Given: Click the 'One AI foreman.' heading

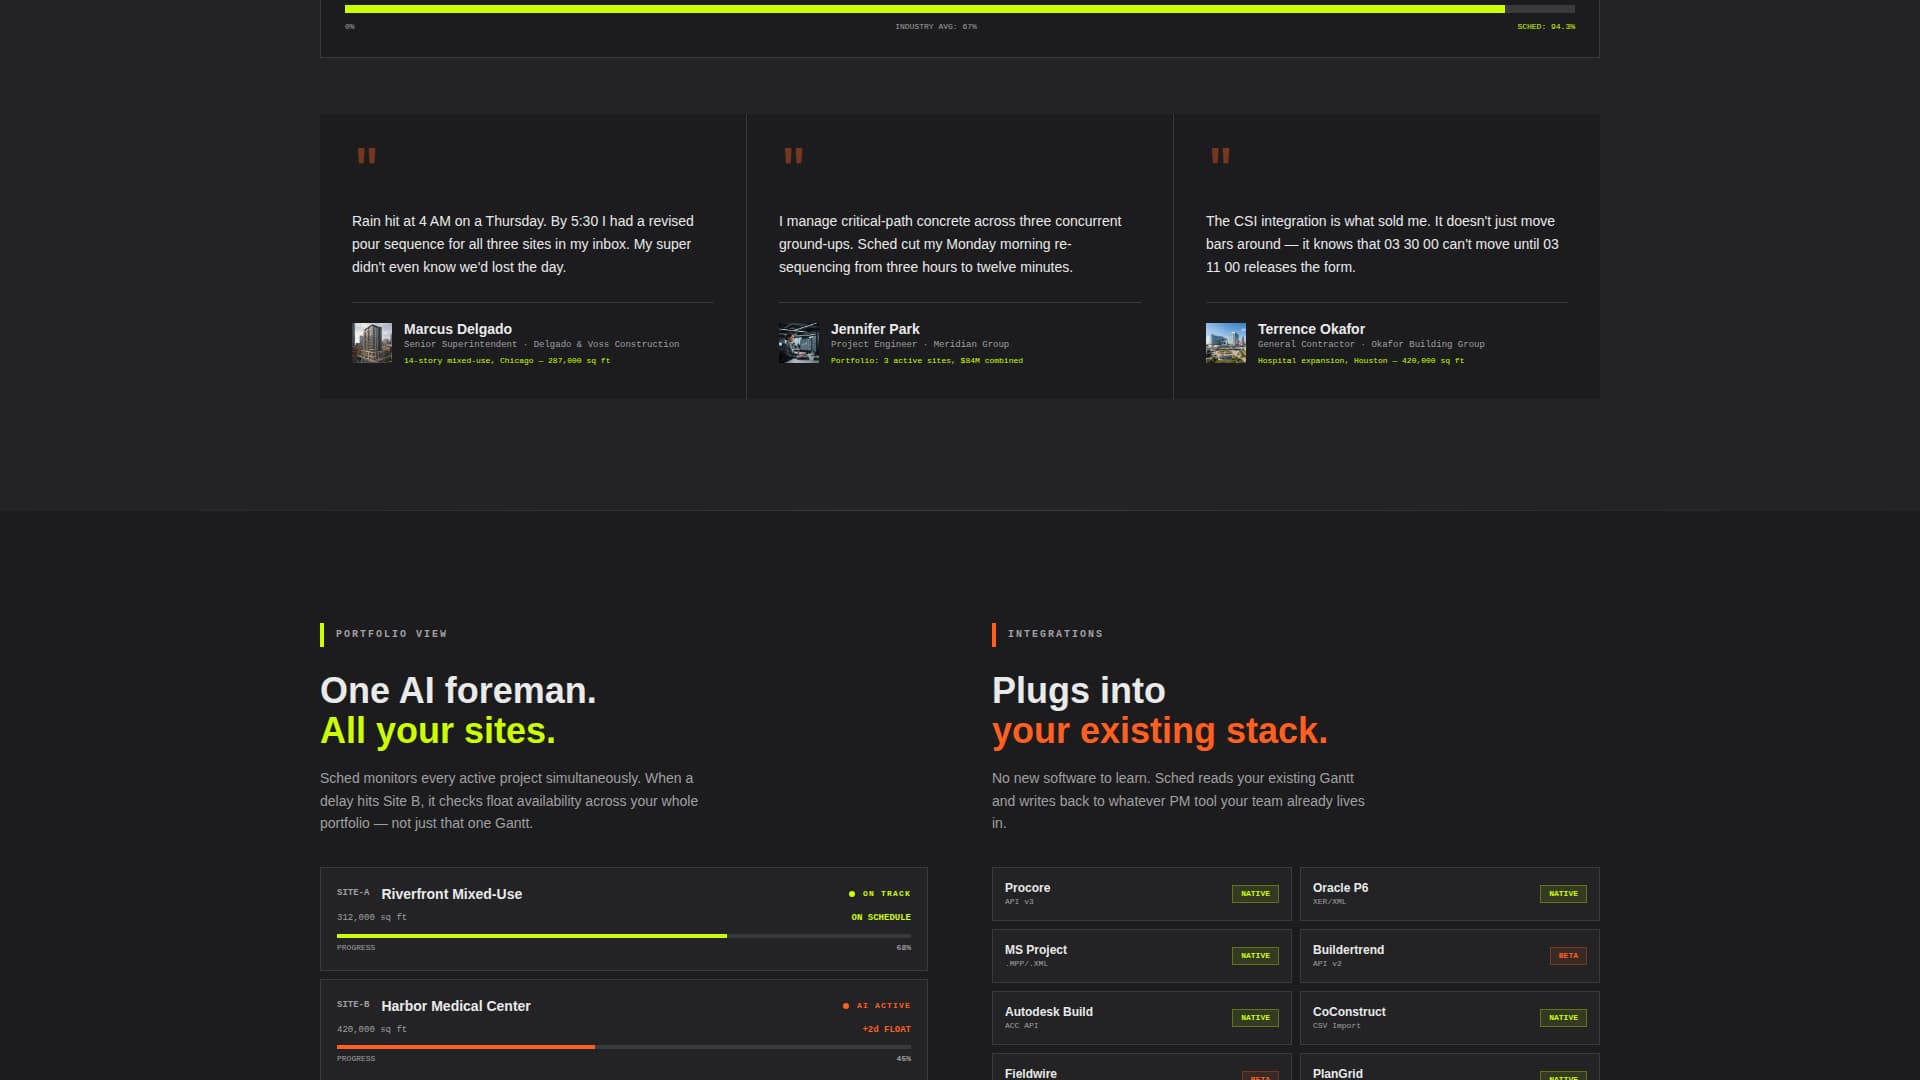Looking at the screenshot, I should point(458,691).
